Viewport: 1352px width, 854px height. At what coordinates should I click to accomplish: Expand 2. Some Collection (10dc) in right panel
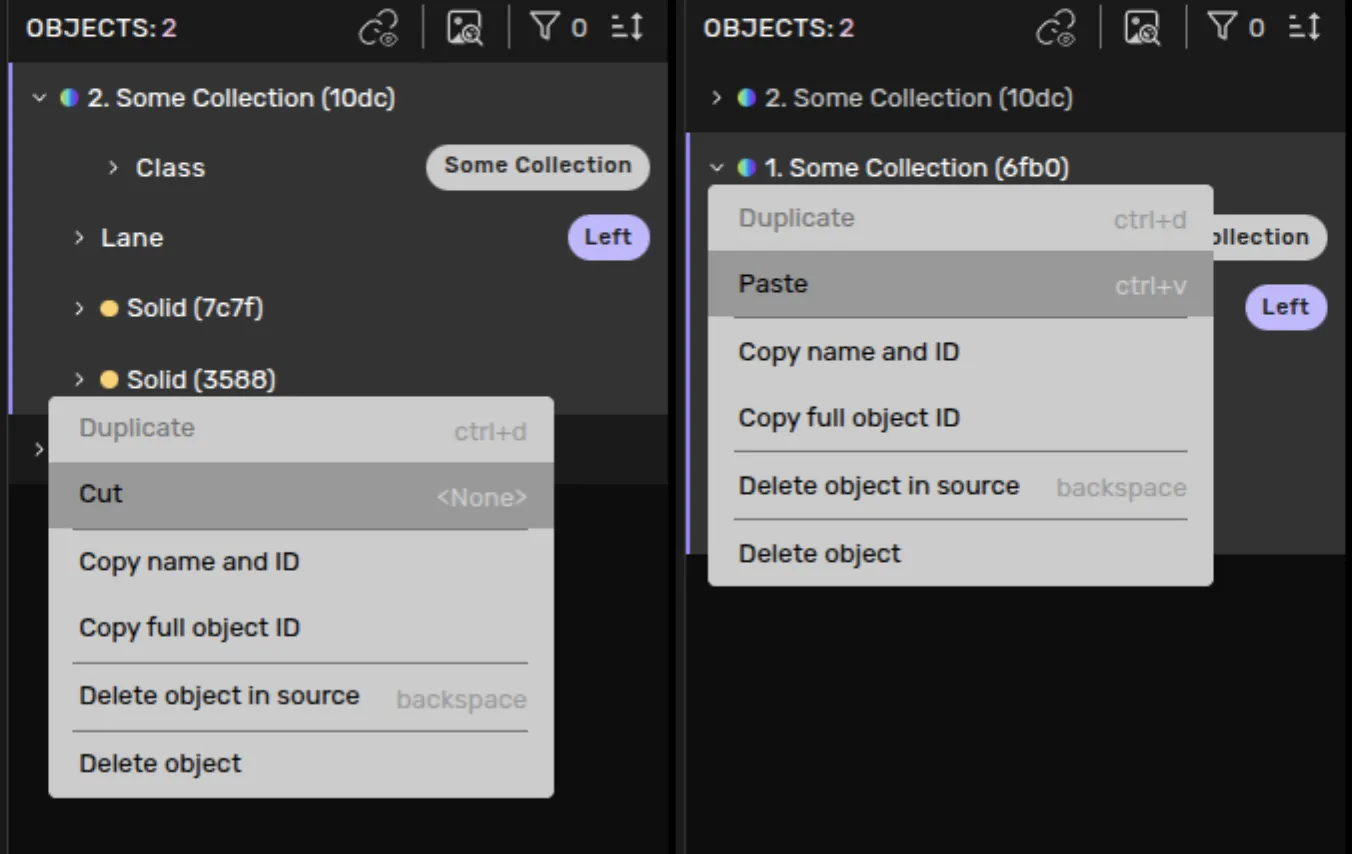(x=716, y=98)
